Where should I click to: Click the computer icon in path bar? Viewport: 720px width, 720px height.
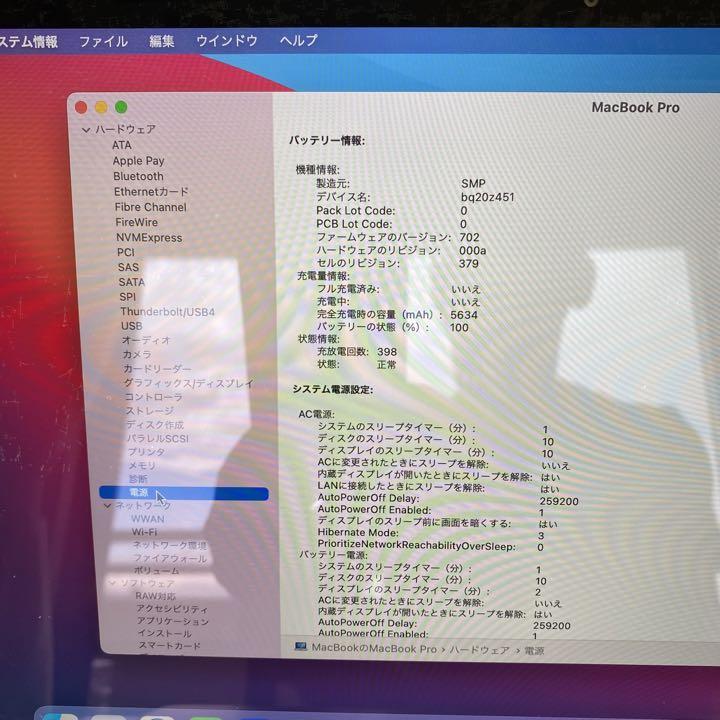pos(301,647)
